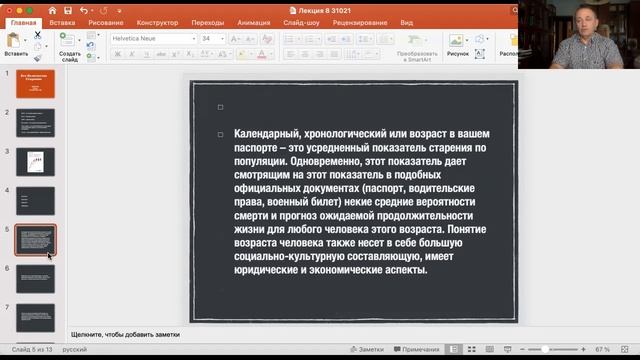Image resolution: width=640 pixels, height=360 pixels.
Task: Switch to the Вид tab
Action: [x=406, y=23]
